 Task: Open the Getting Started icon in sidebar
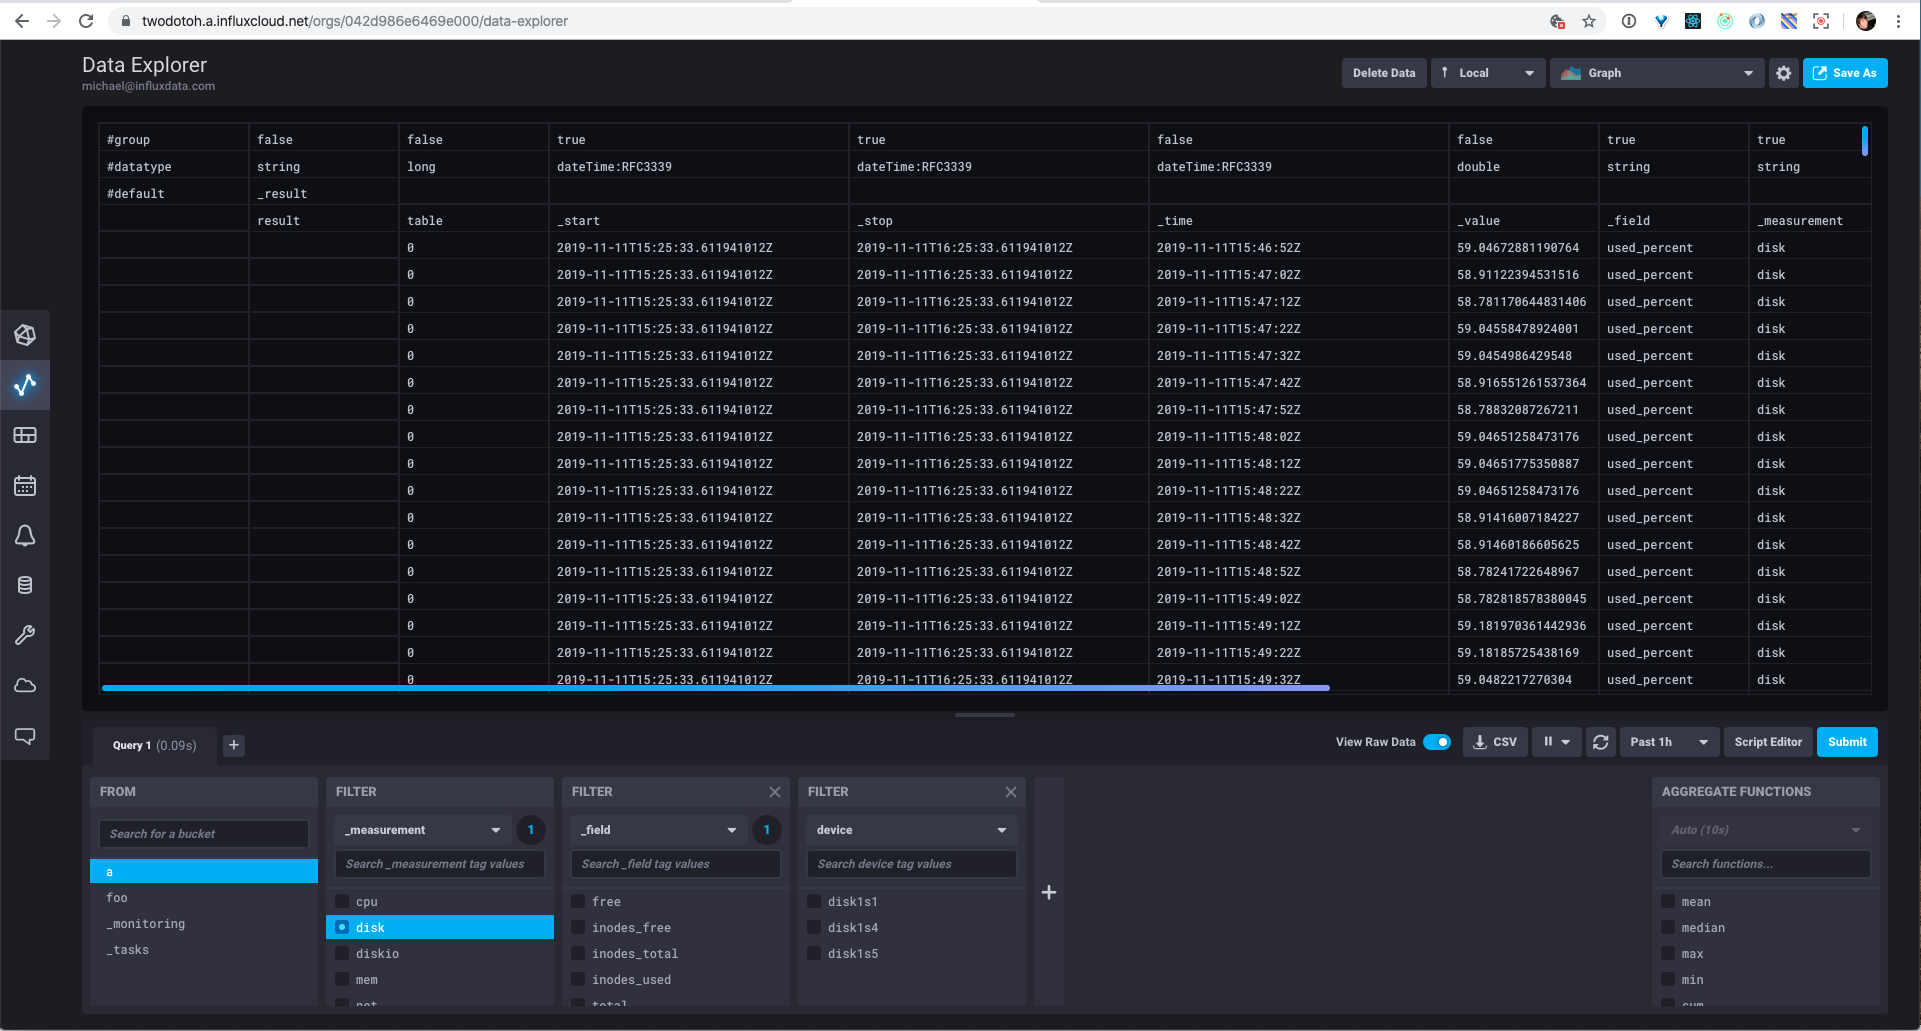(25, 335)
